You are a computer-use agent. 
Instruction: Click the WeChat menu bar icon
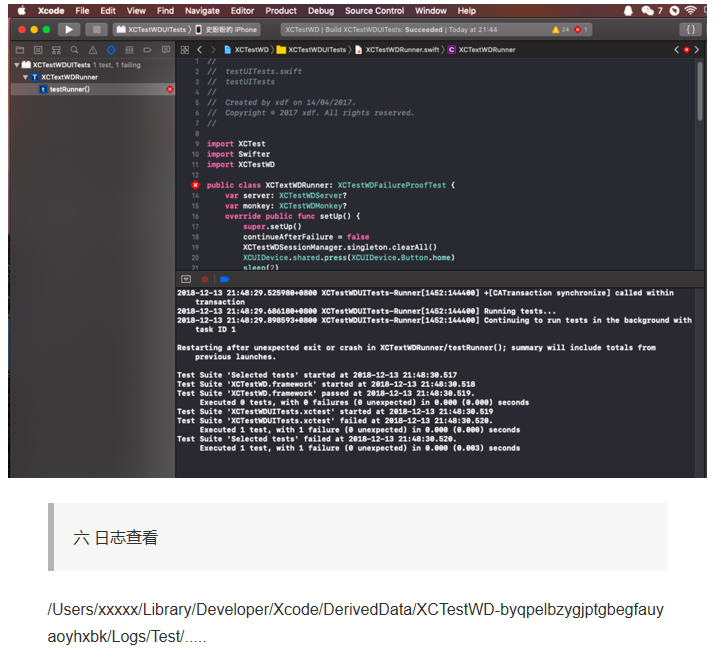pos(647,11)
